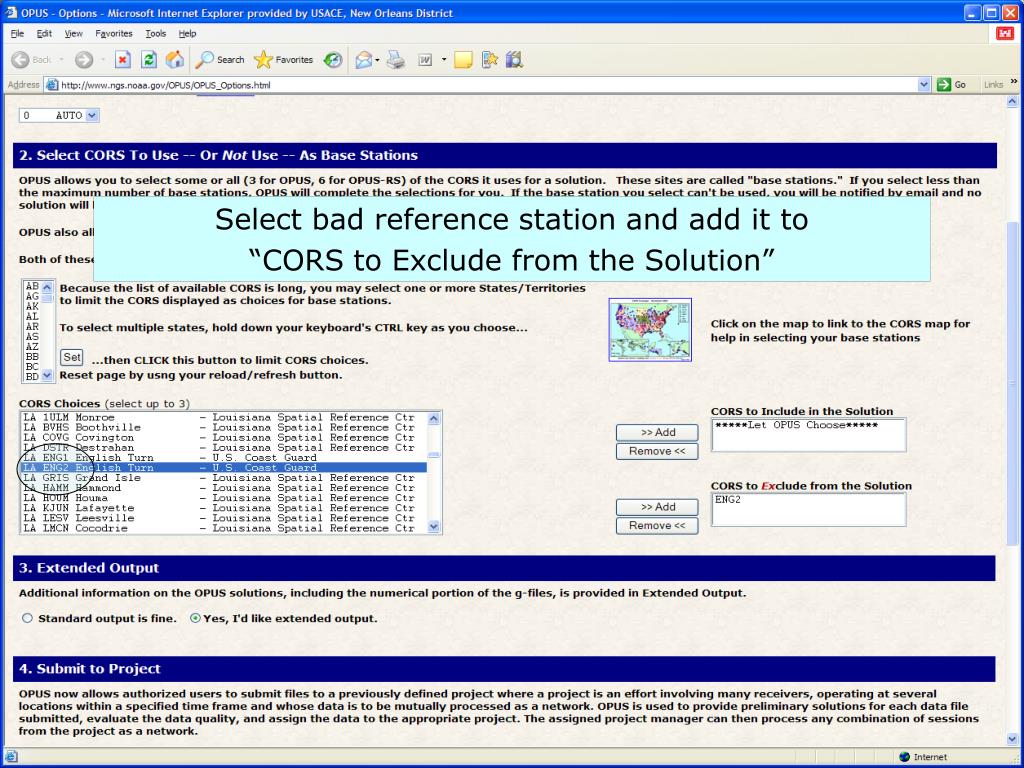This screenshot has height=768, width=1024.
Task: Click 'Remove <<' for CORS to Exclude
Action: coord(657,526)
